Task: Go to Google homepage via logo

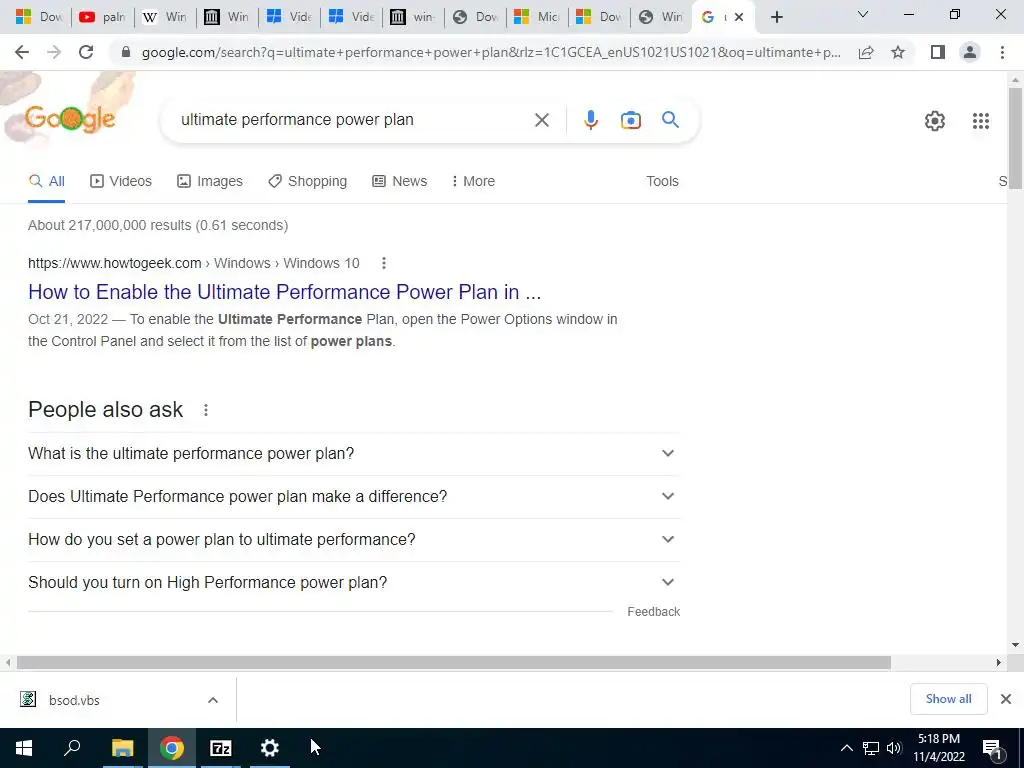Action: pyautogui.click(x=70, y=118)
